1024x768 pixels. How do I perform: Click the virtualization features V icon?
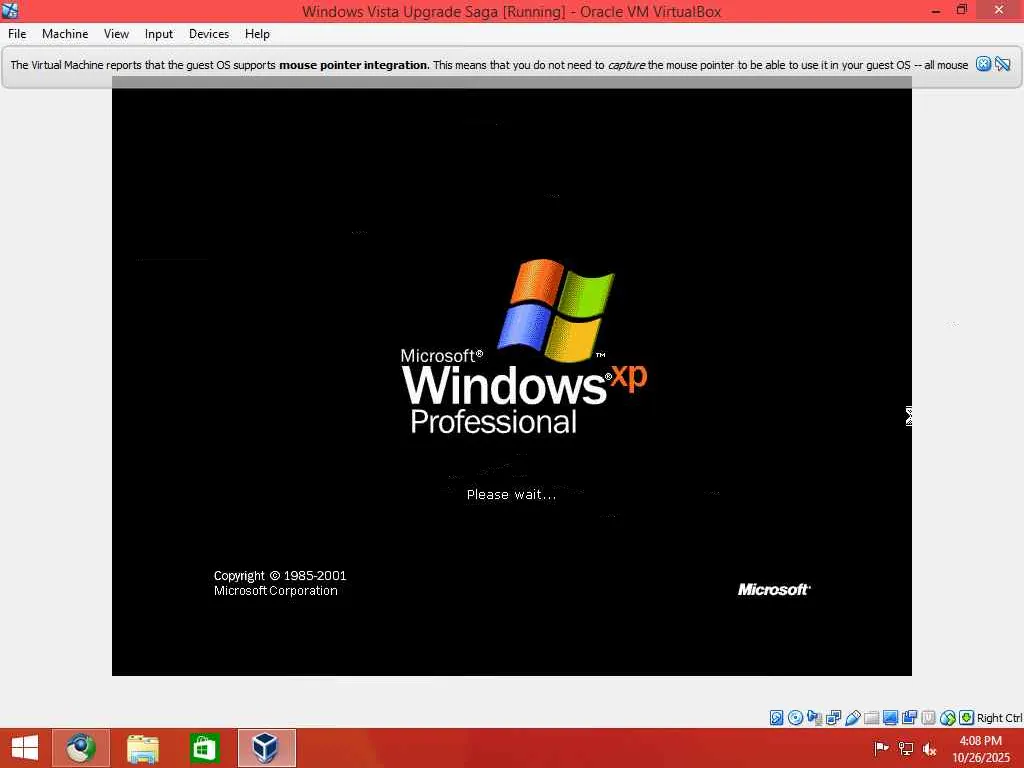tap(928, 718)
